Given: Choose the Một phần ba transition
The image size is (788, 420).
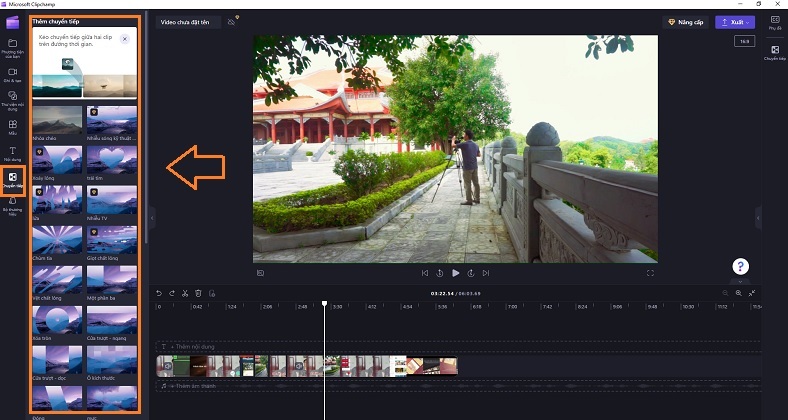Looking at the screenshot, I should pos(112,280).
